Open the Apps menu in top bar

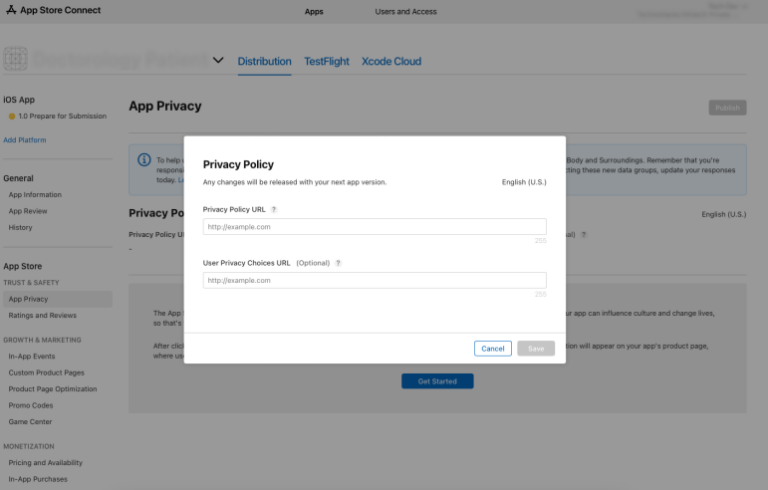314,12
